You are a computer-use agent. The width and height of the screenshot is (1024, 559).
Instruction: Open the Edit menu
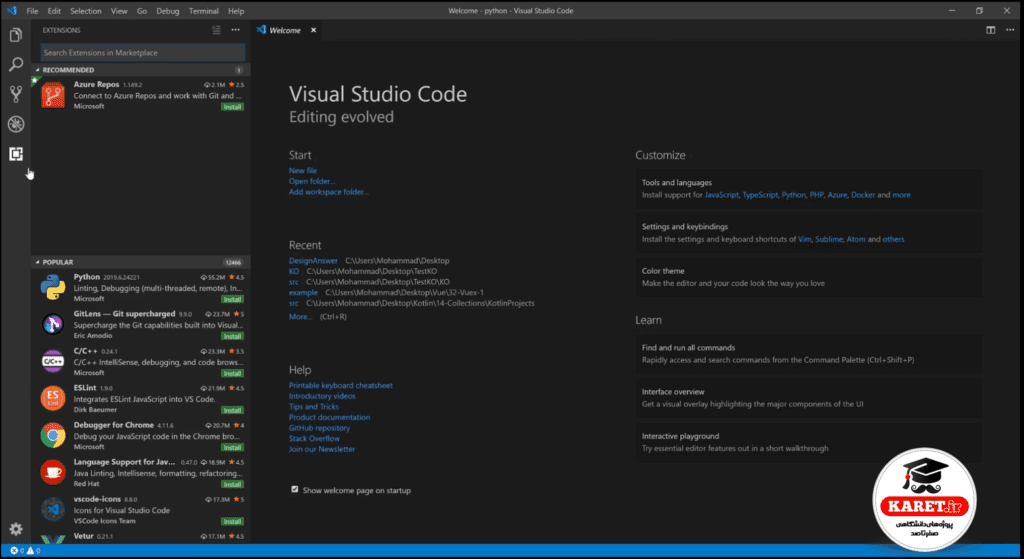(x=54, y=11)
